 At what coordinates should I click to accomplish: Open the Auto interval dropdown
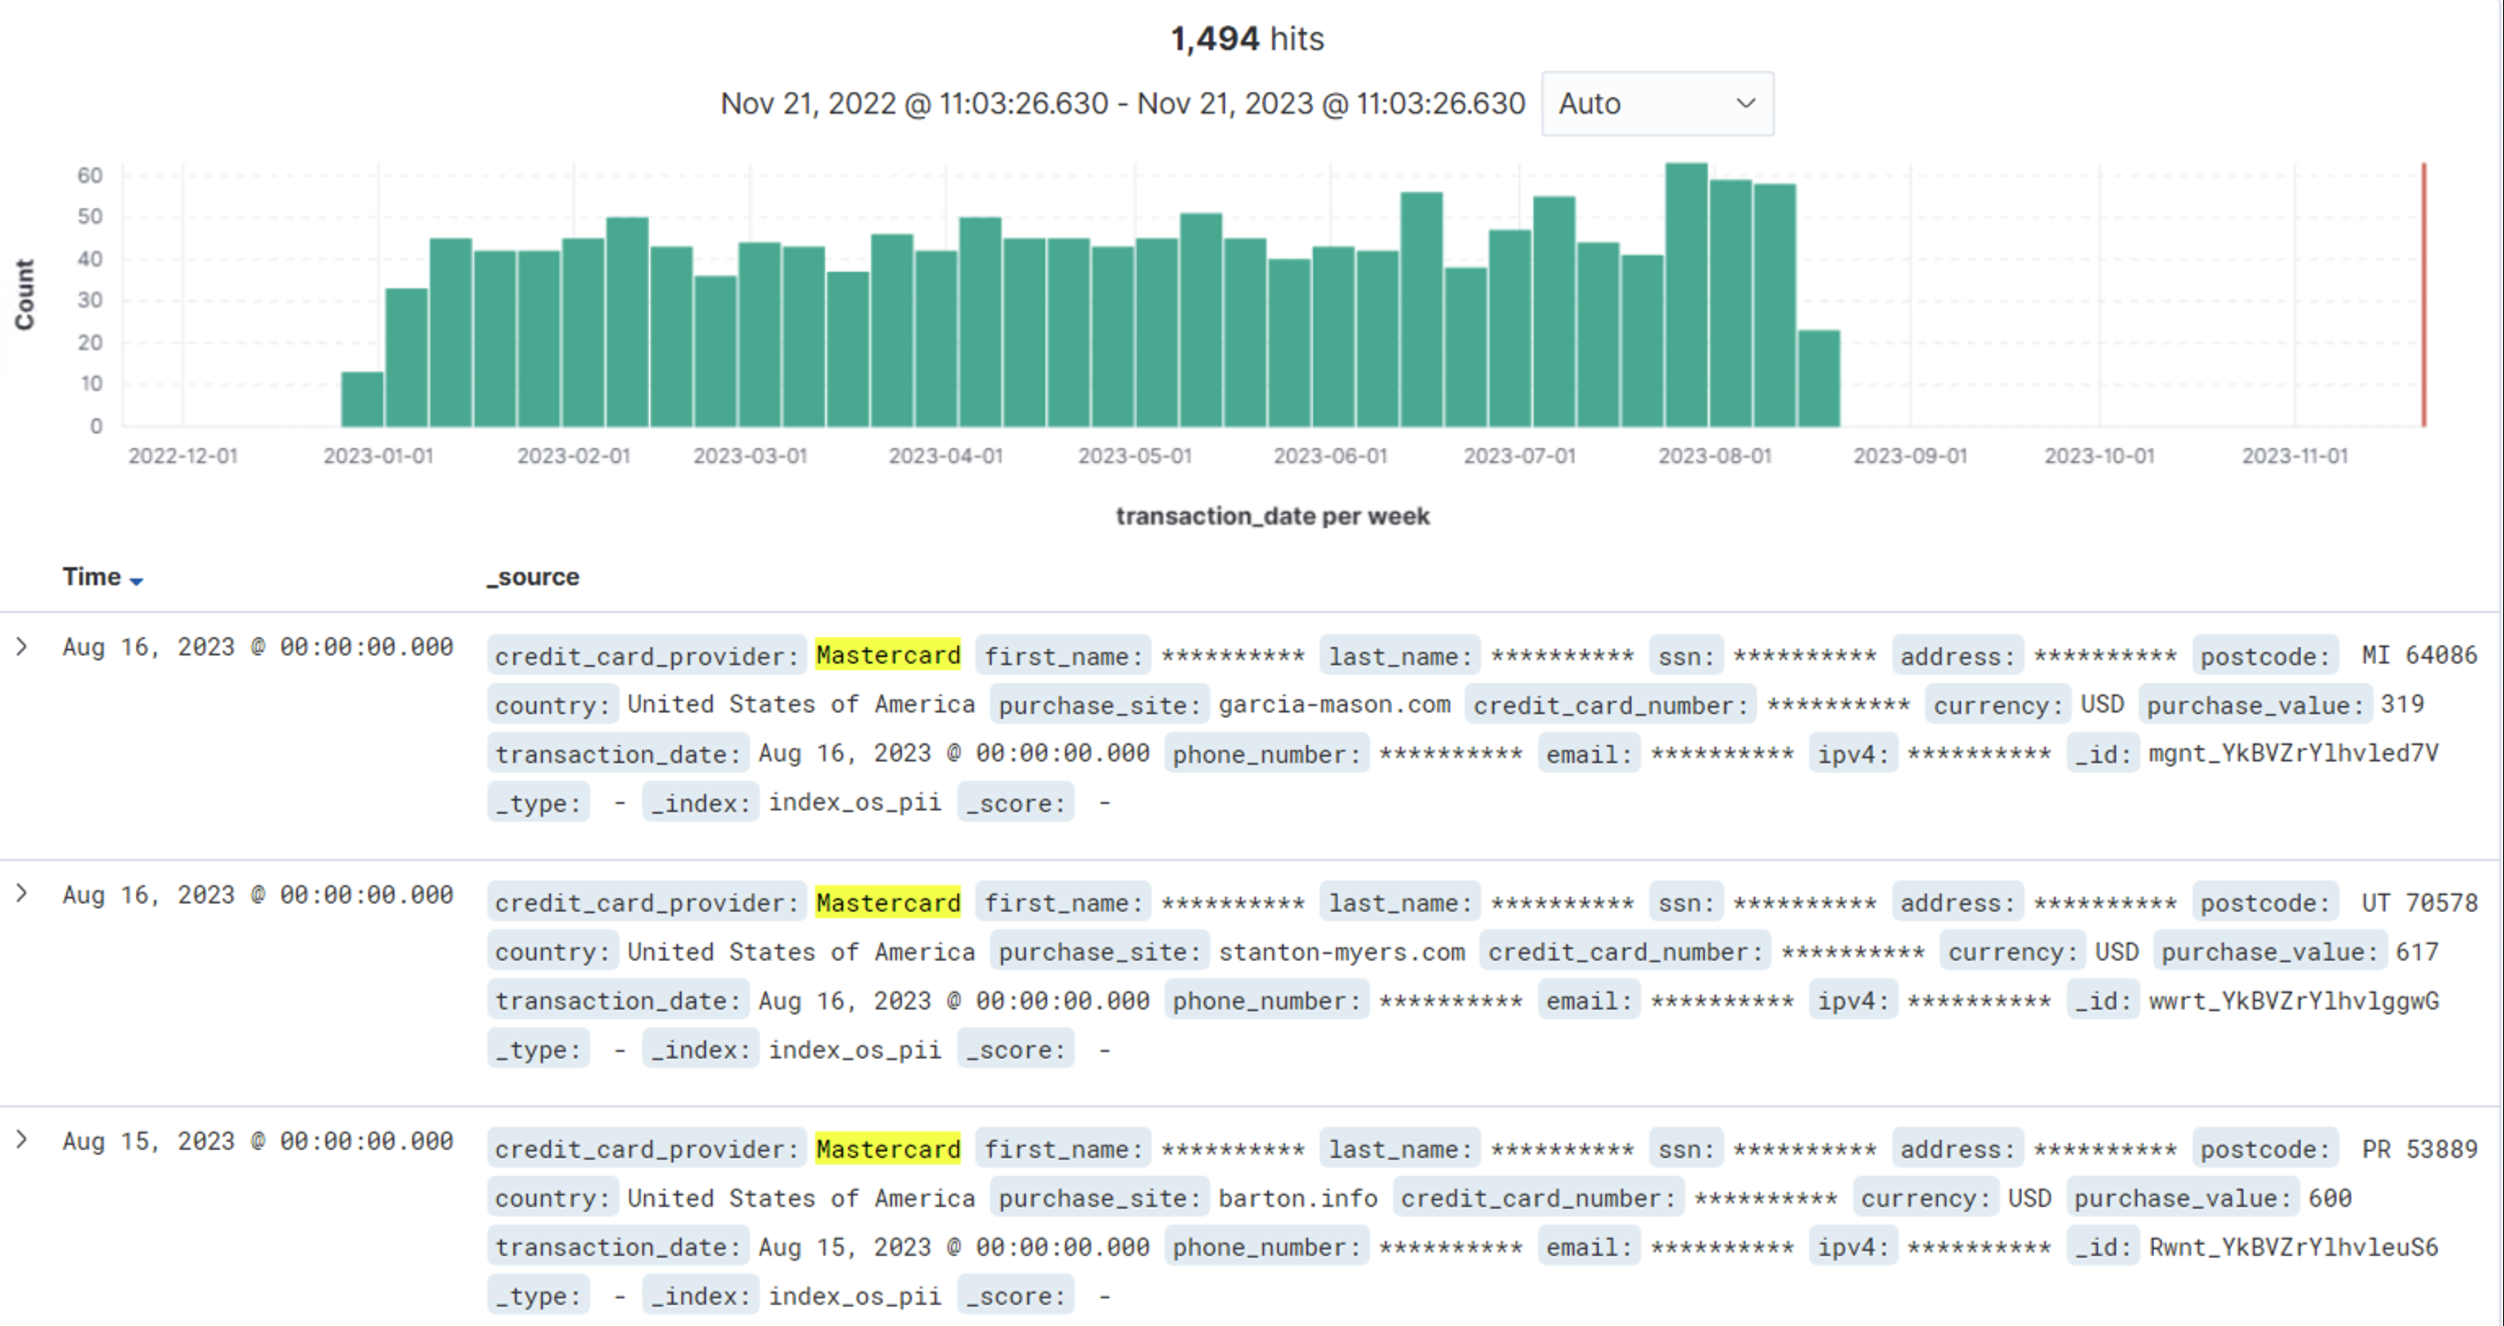(1657, 104)
